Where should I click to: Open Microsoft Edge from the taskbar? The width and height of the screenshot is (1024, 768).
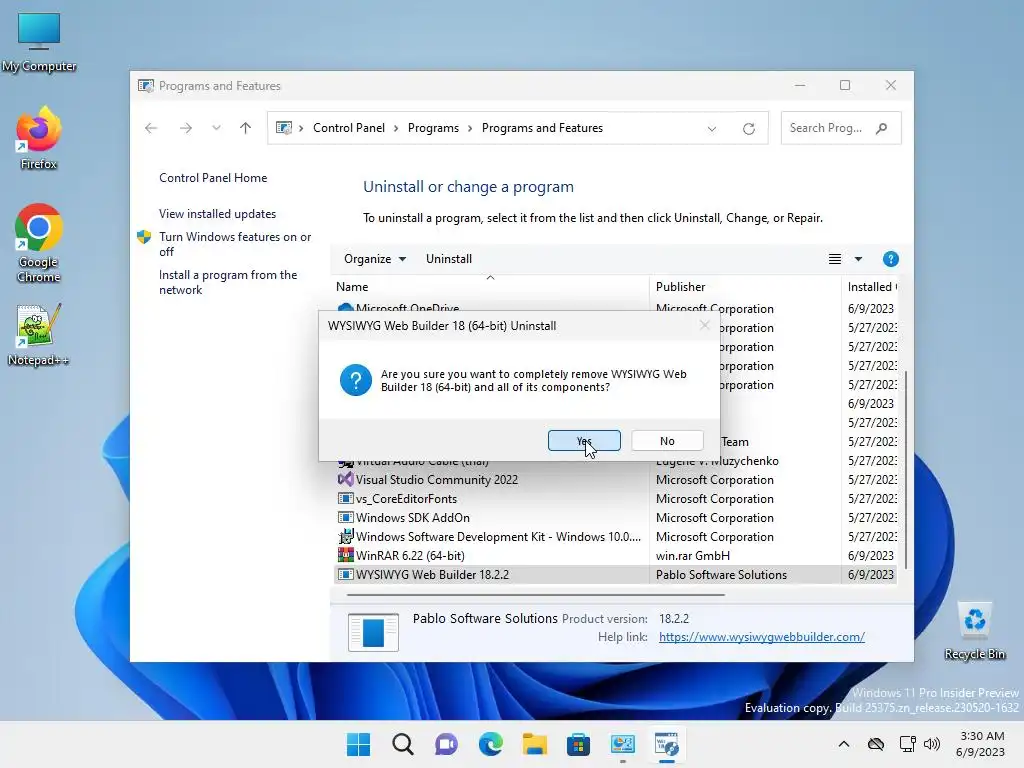(490, 744)
